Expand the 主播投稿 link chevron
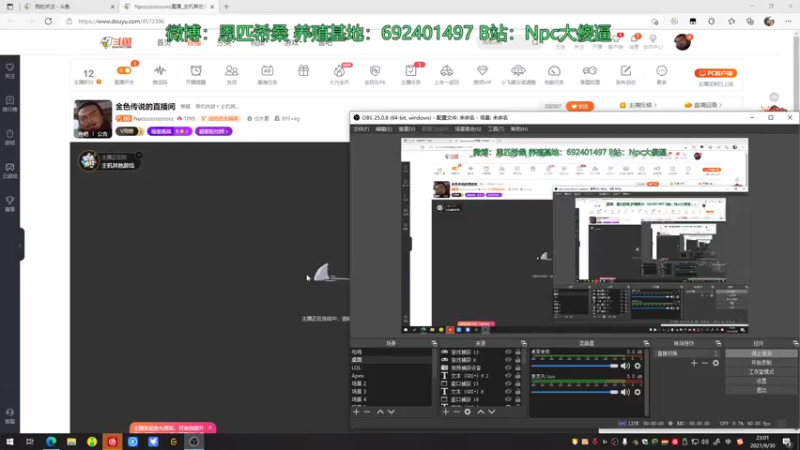The image size is (800, 450). [655, 105]
